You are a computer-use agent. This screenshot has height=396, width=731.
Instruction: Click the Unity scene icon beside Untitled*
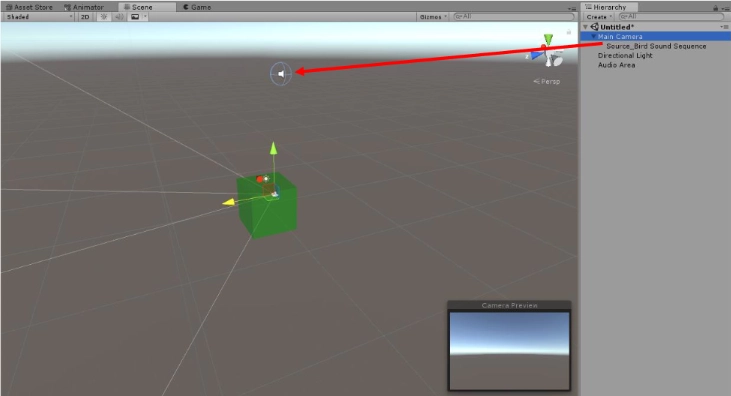point(594,27)
